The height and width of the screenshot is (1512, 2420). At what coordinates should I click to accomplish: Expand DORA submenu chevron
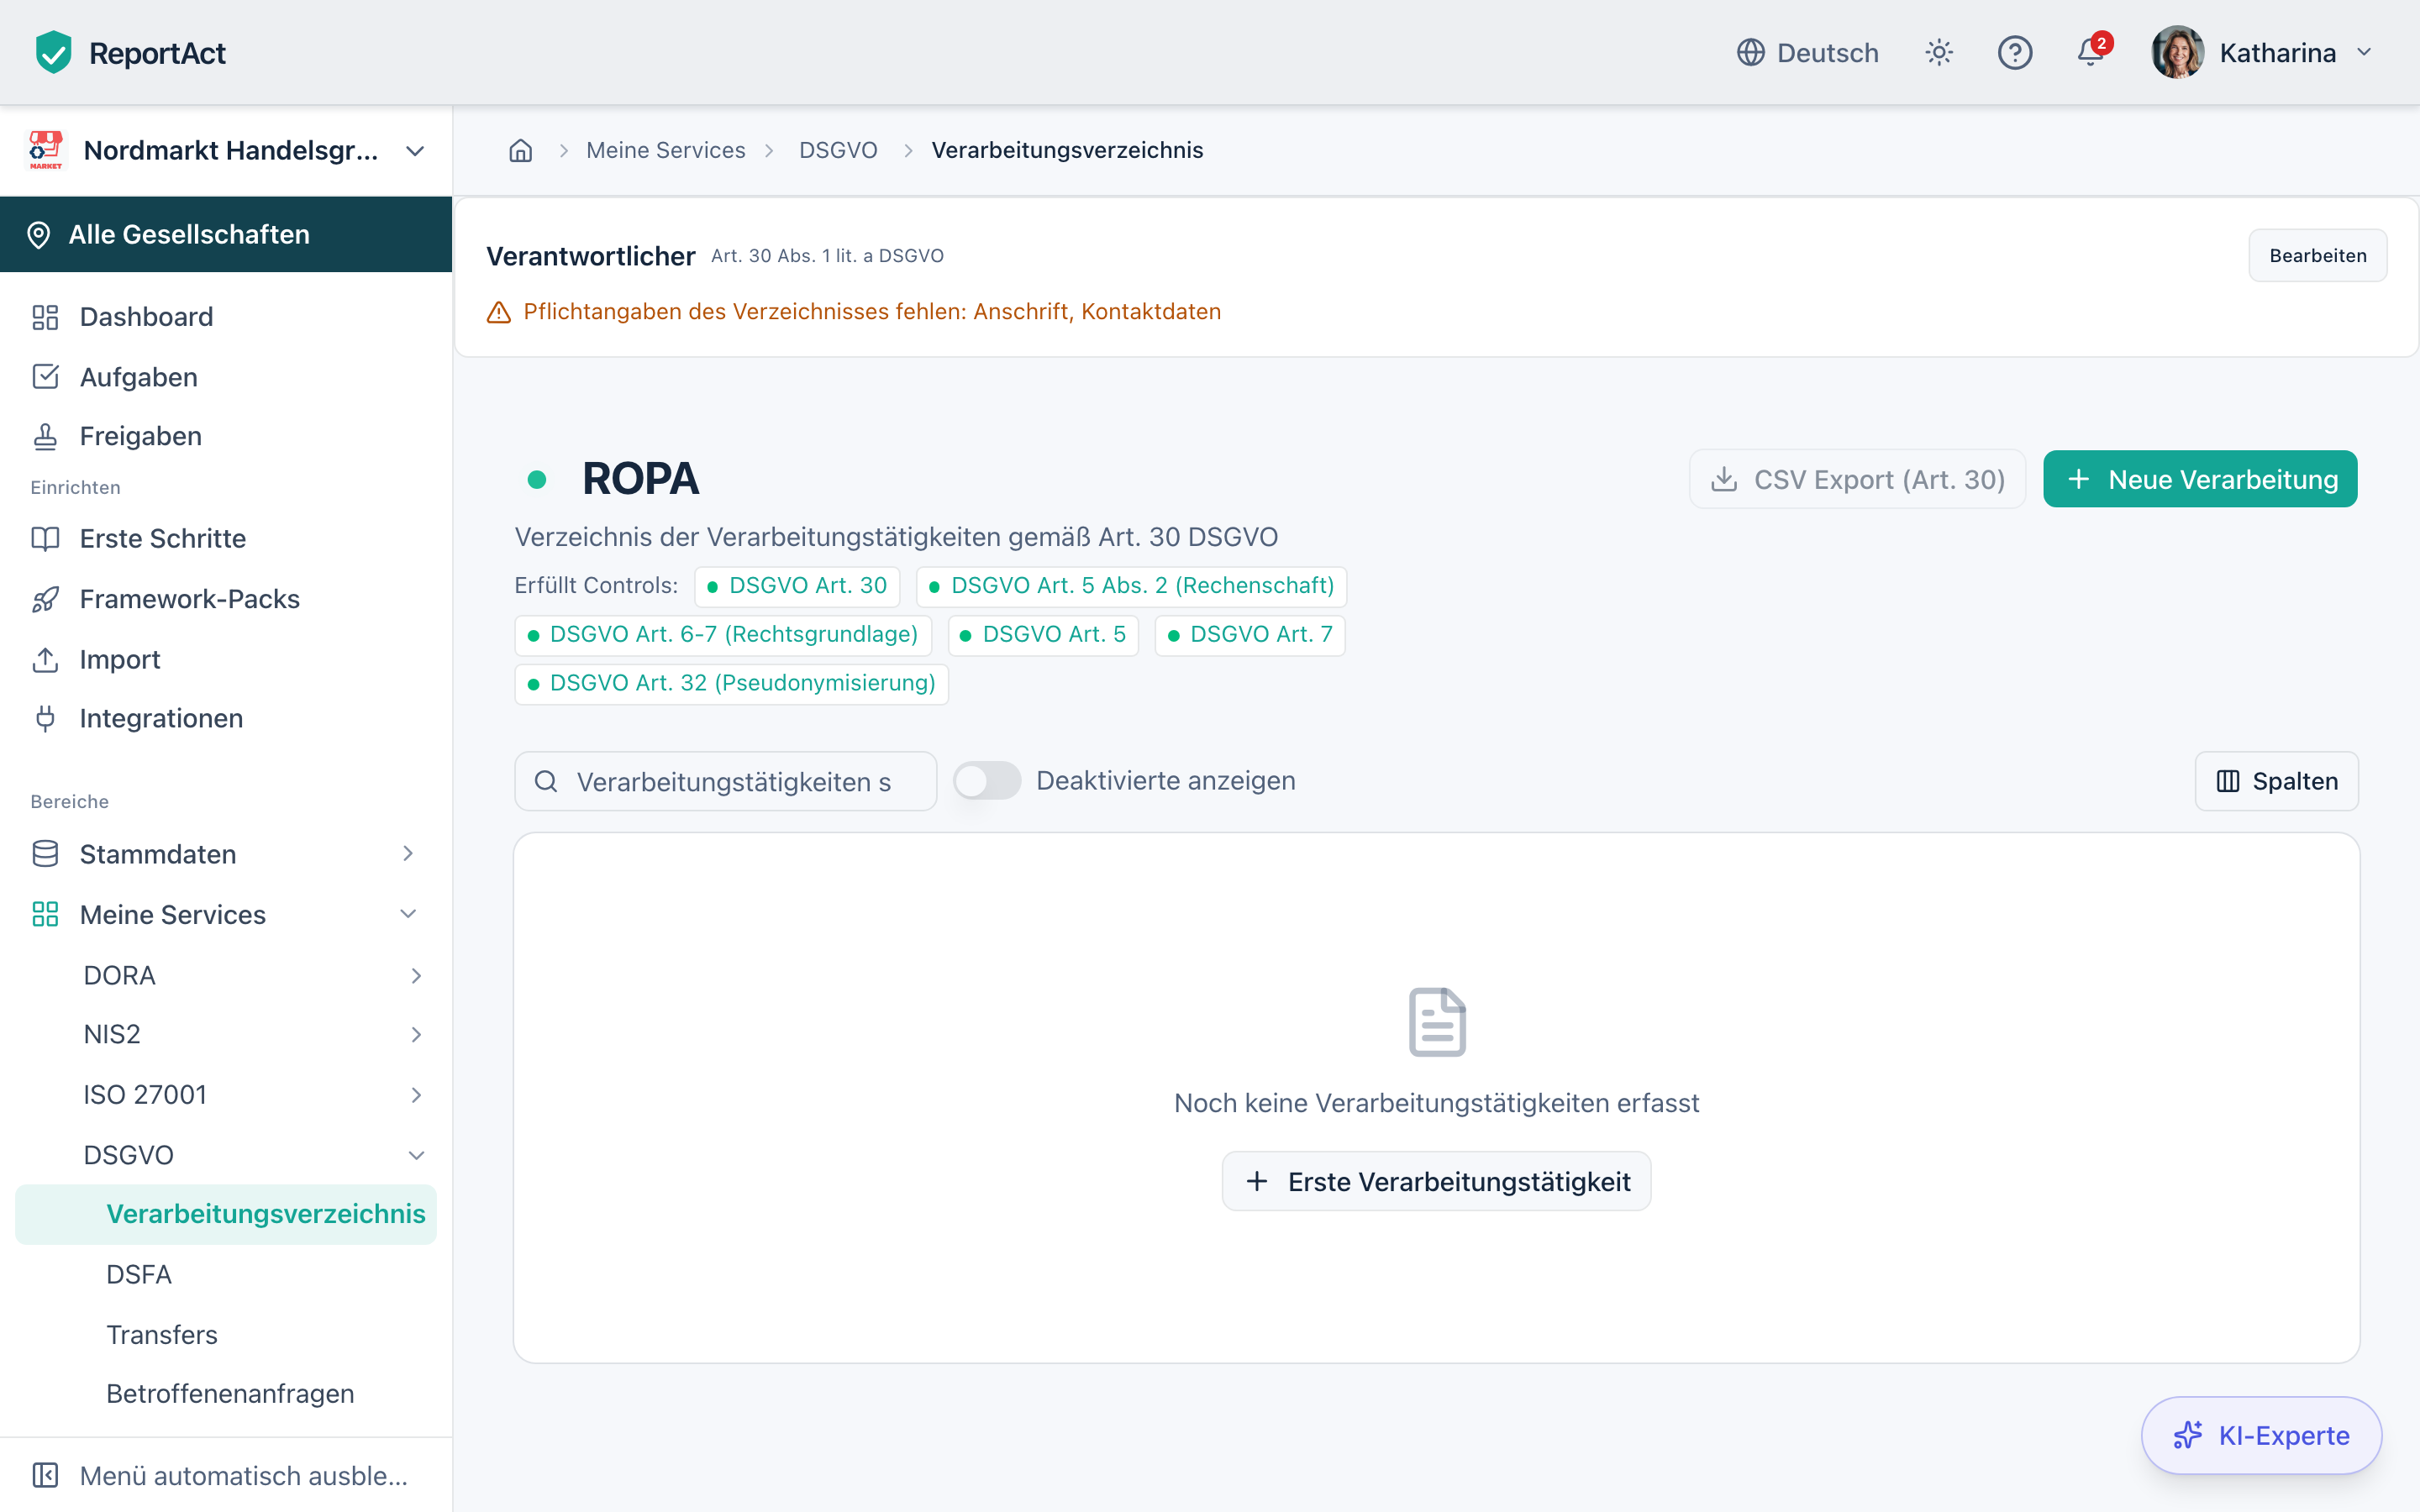416,976
